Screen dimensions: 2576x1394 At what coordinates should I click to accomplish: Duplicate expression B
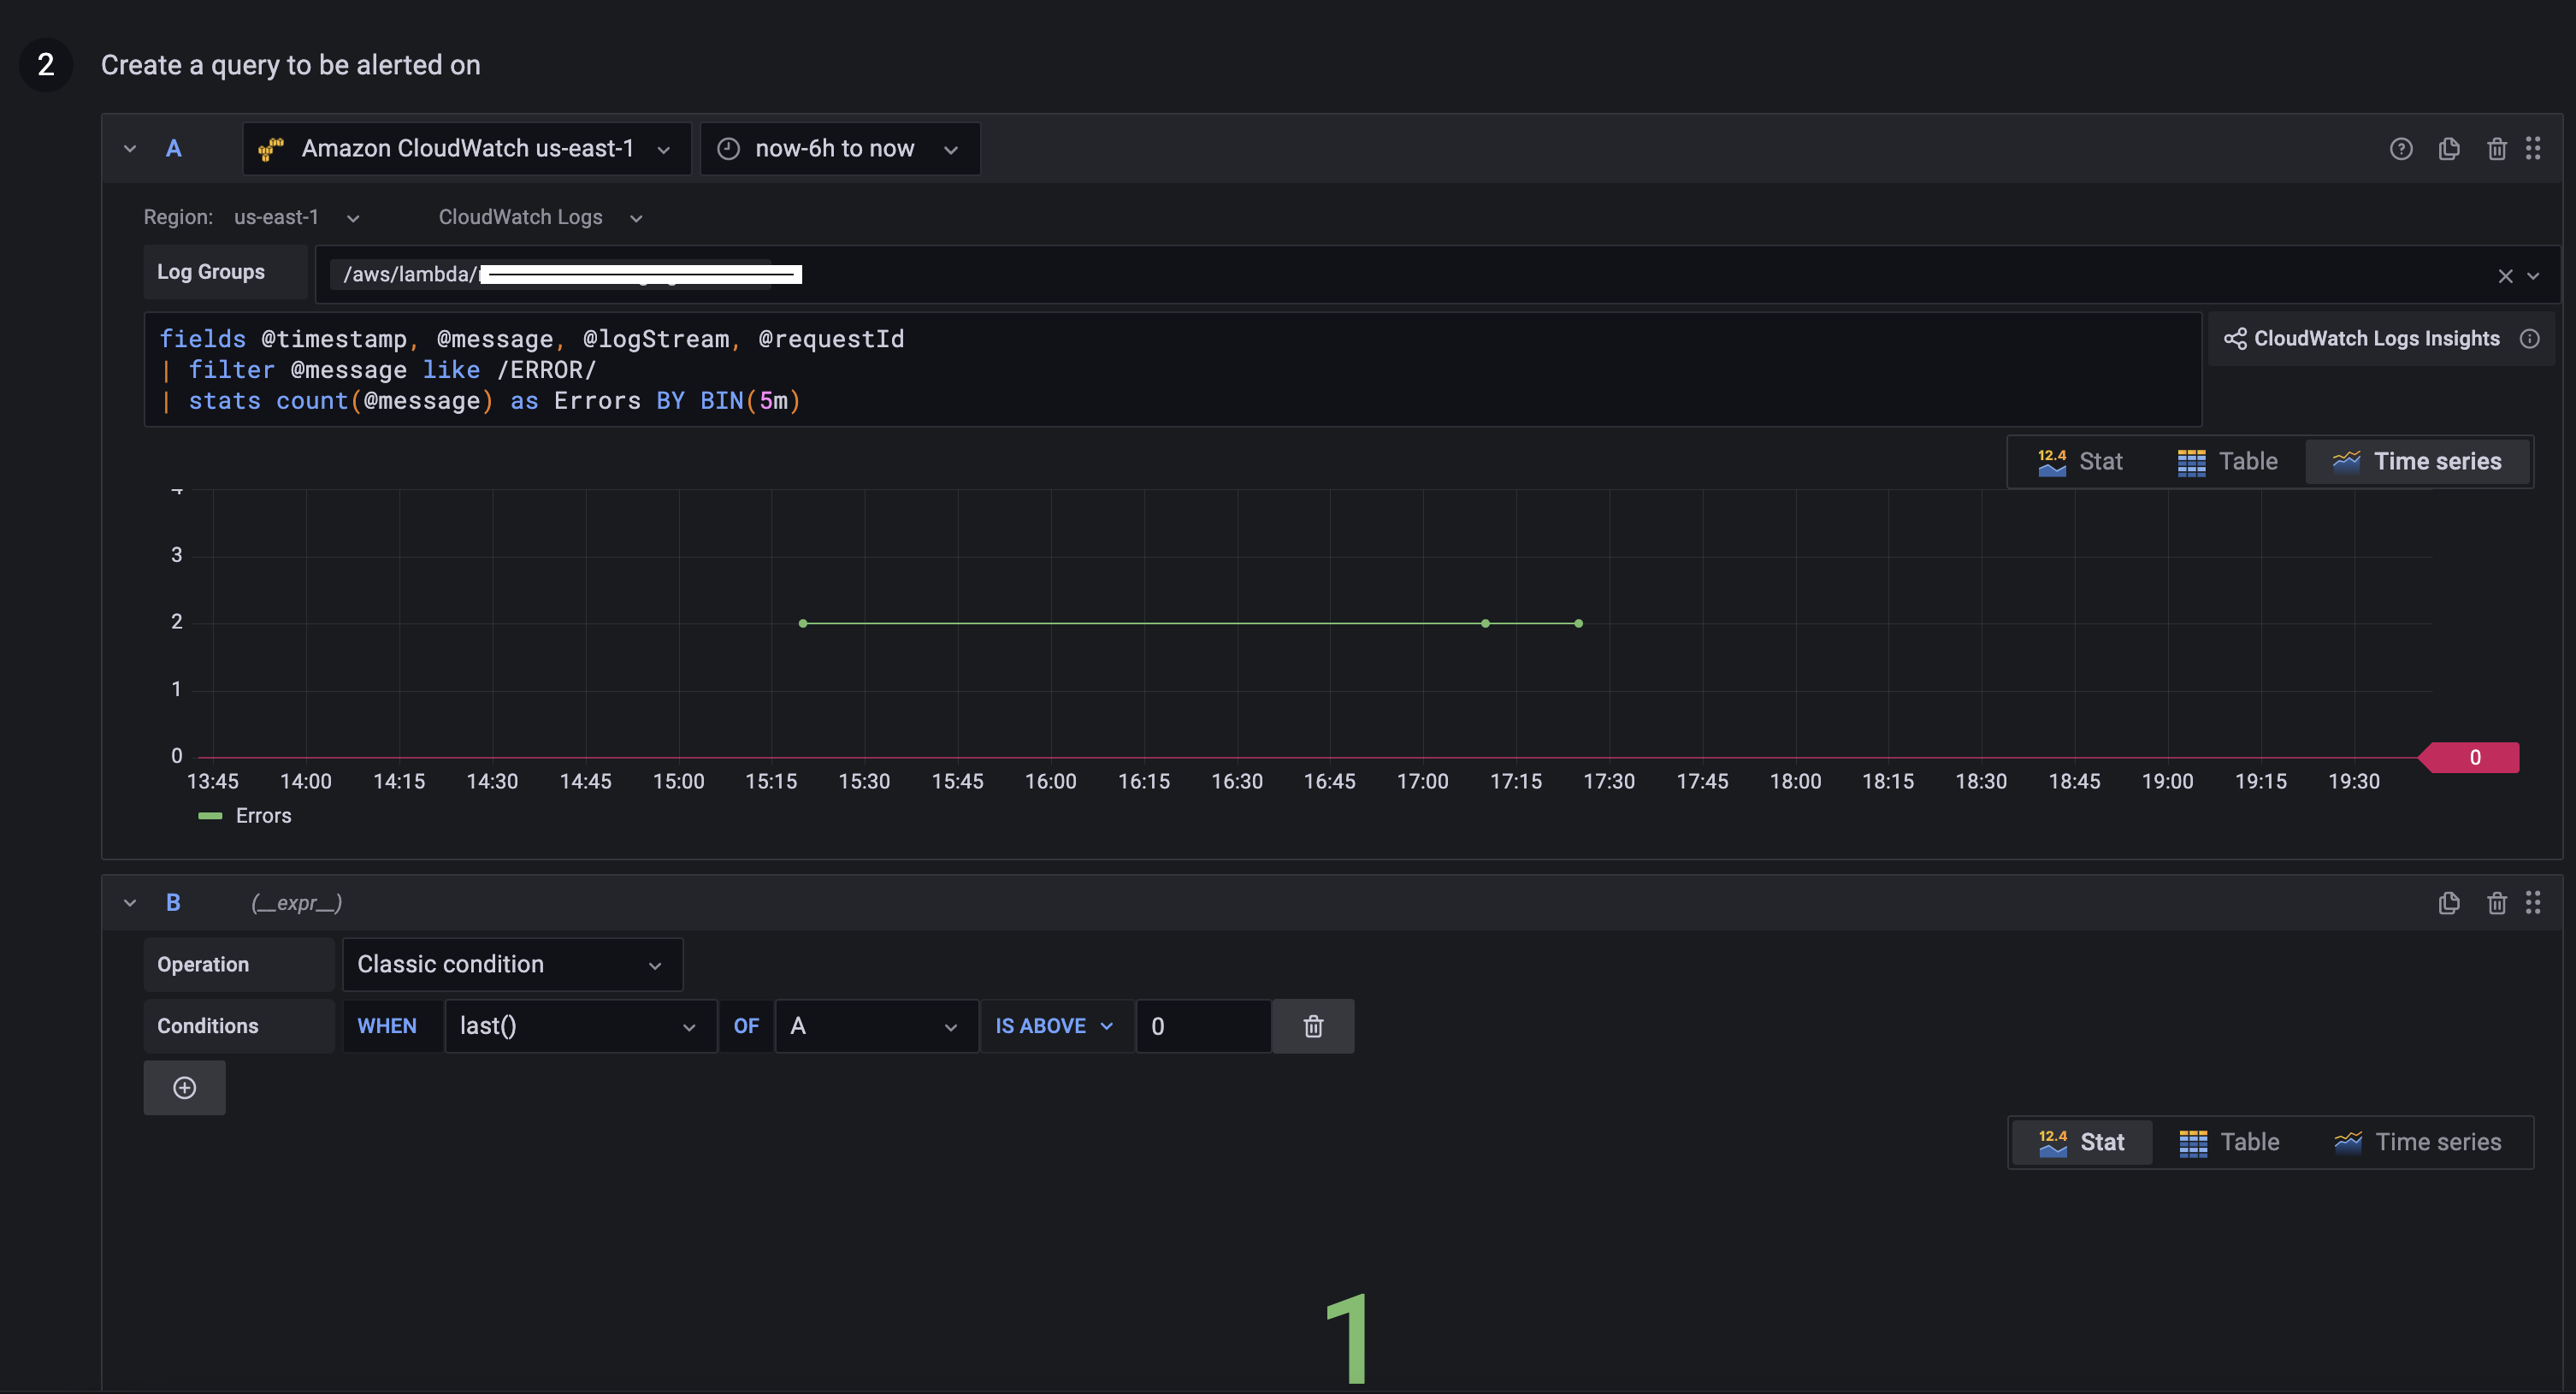(x=2449, y=903)
